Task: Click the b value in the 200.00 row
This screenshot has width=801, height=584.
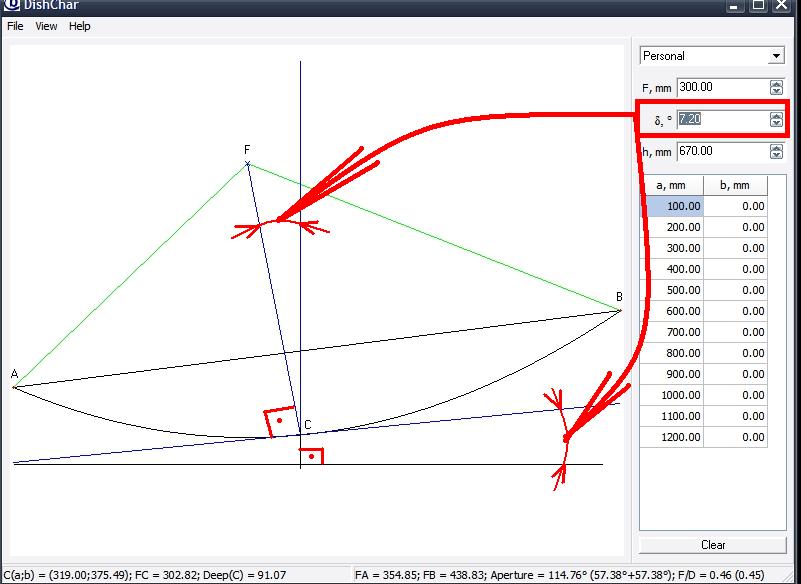Action: (735, 227)
